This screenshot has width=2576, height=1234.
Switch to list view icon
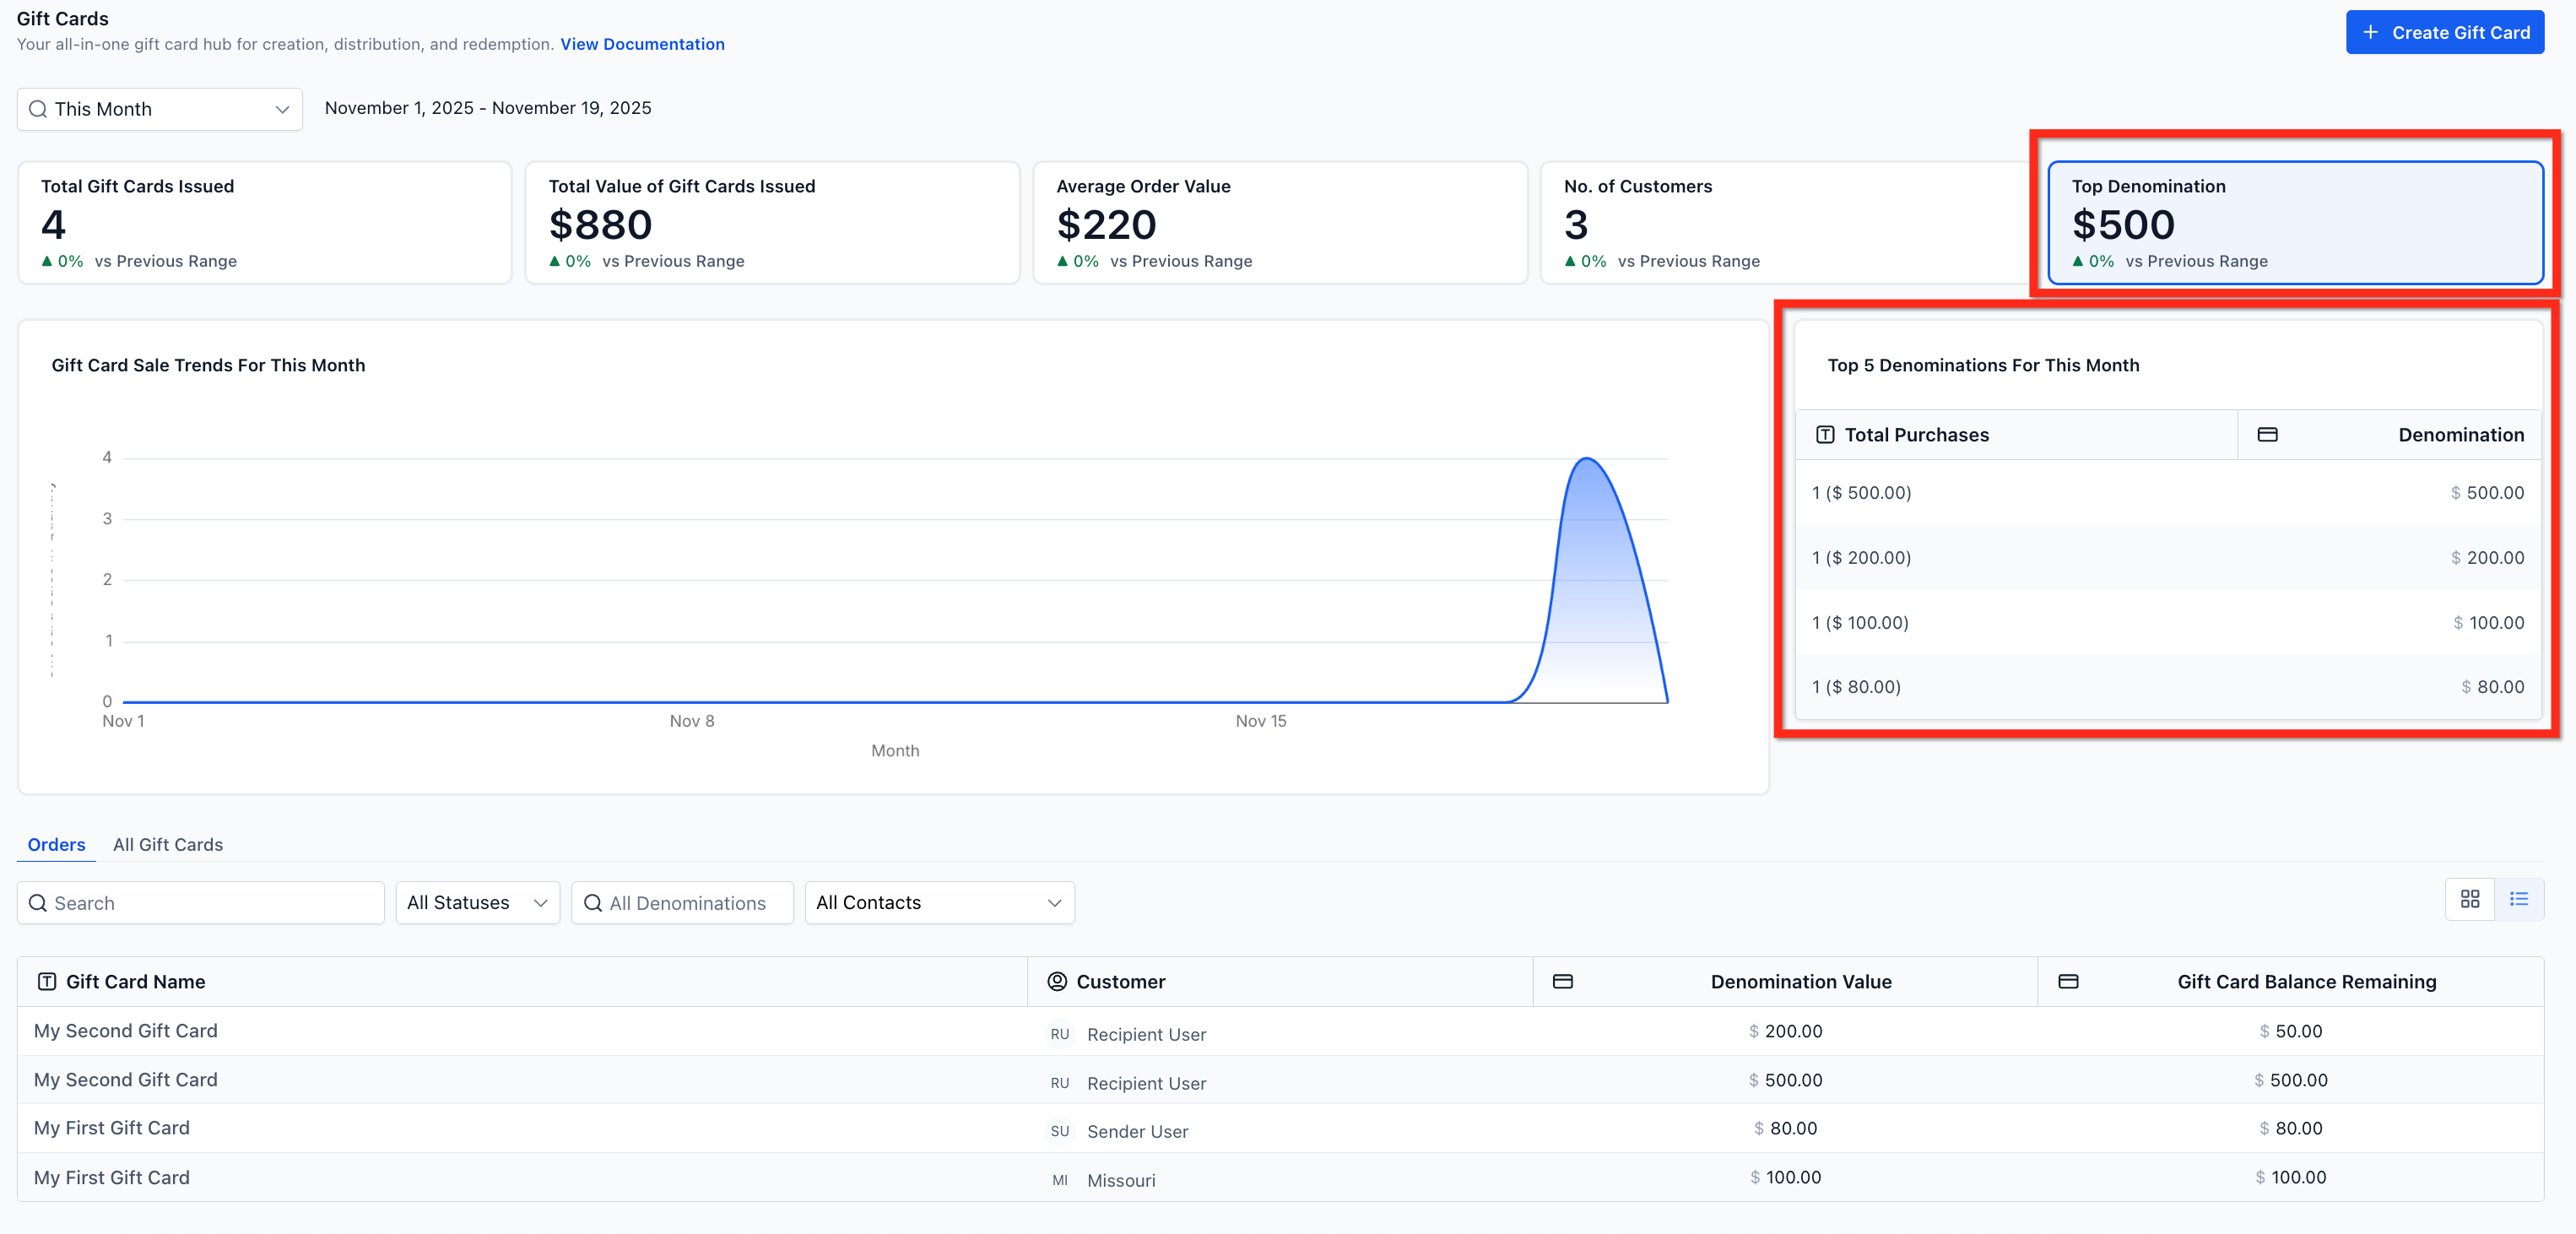coord(2518,900)
